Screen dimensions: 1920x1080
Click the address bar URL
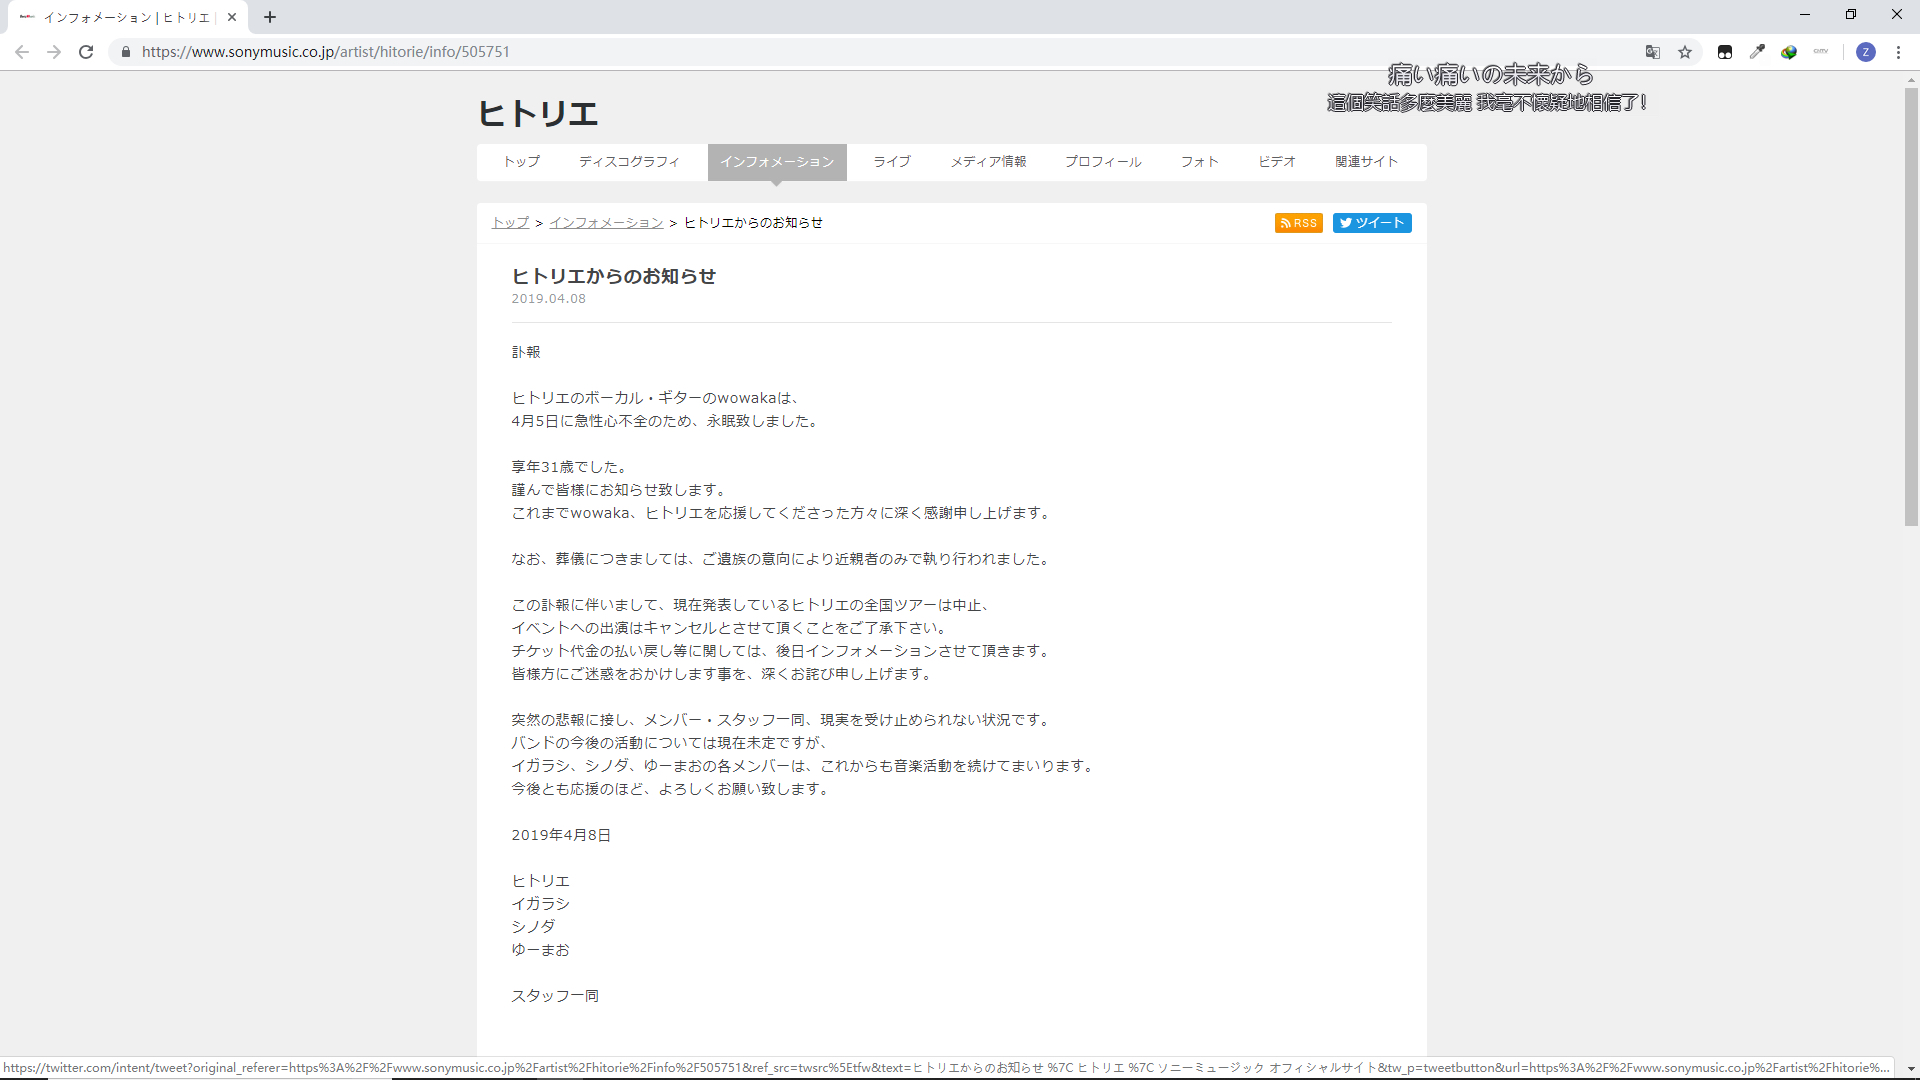click(326, 52)
